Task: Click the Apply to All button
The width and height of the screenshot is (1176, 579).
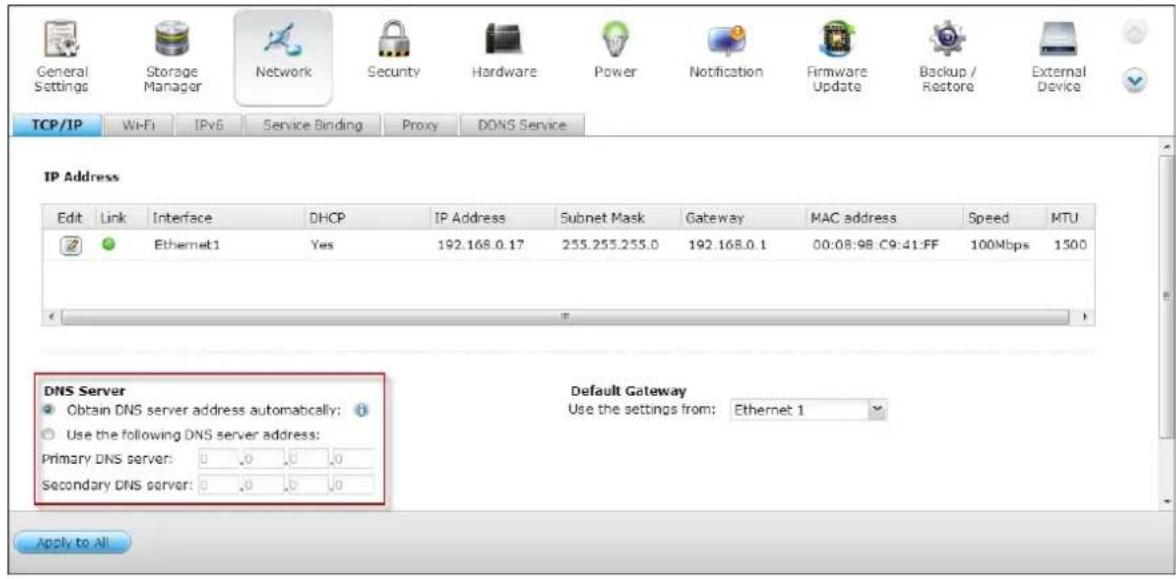Action: tap(72, 543)
